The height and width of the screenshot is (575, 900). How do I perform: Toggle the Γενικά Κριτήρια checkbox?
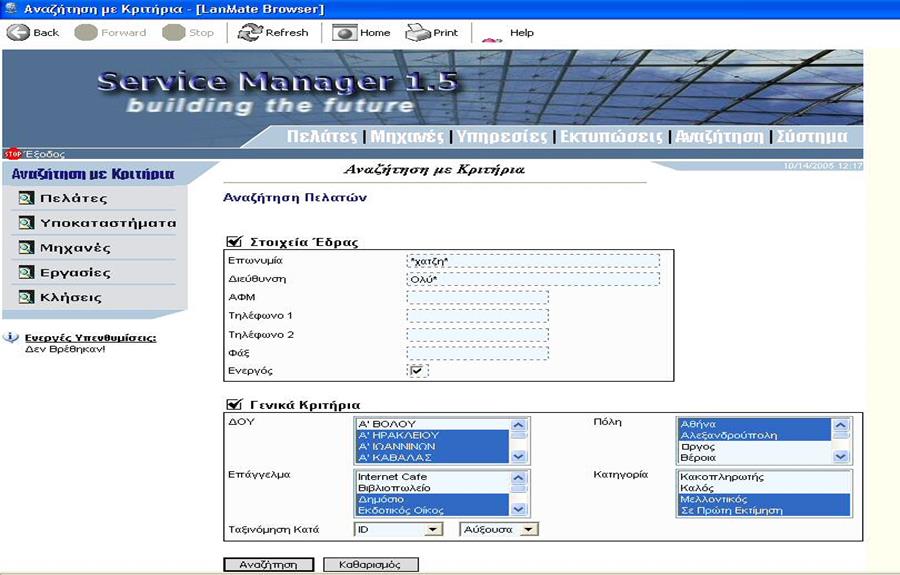point(234,405)
